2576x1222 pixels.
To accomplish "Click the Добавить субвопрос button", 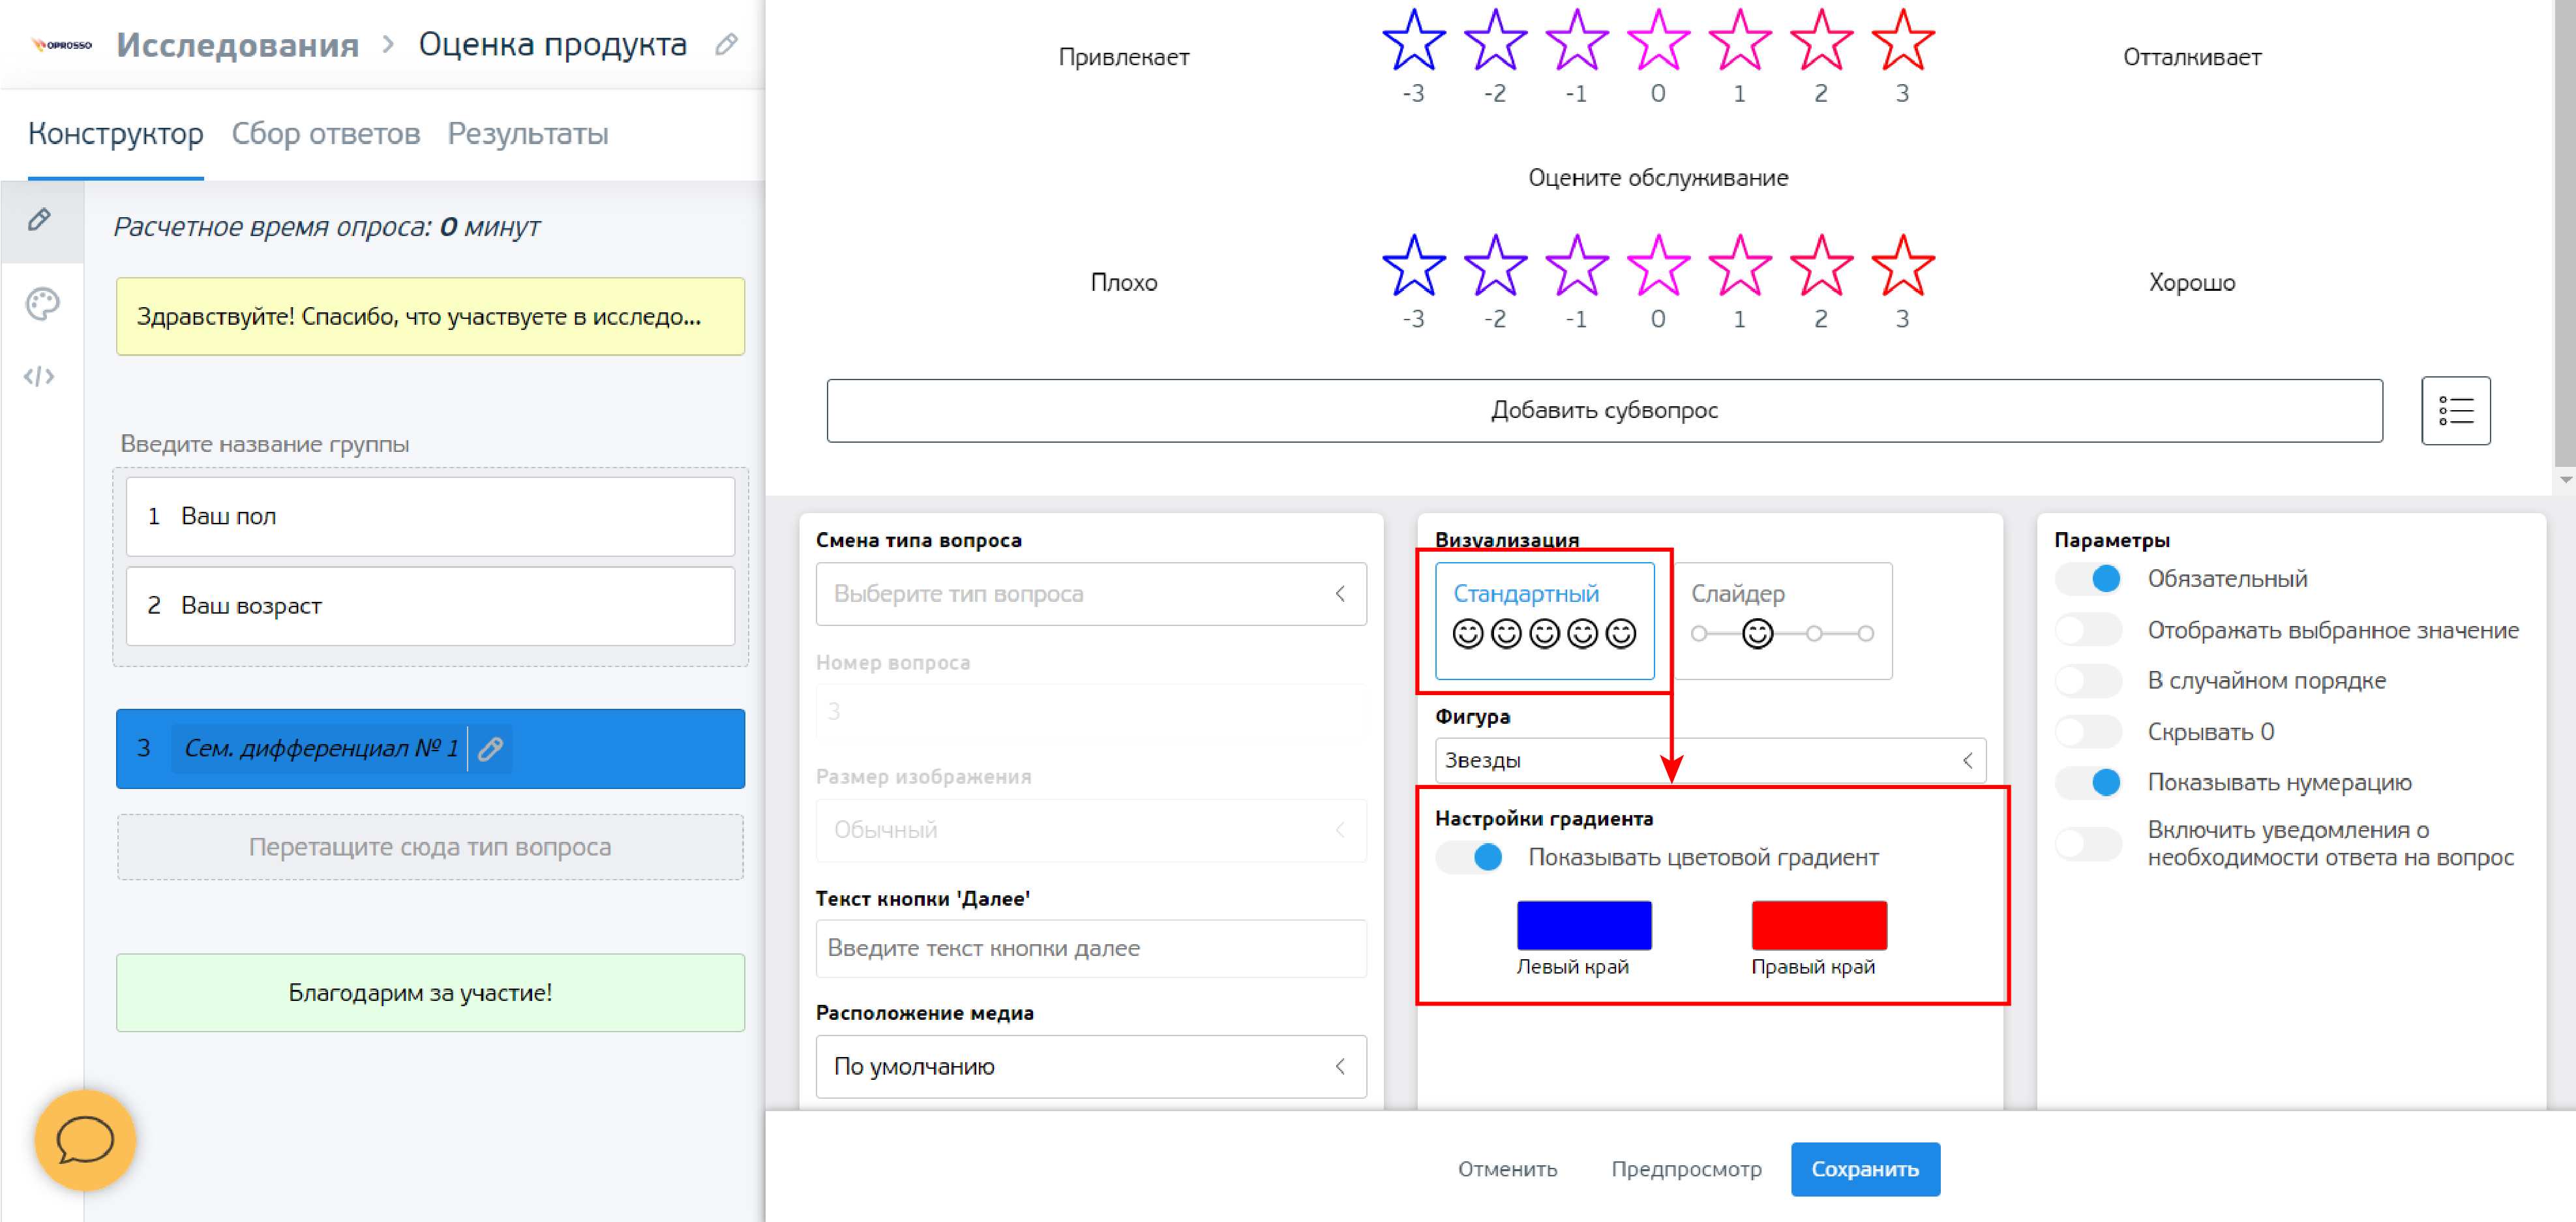I will click(x=1604, y=411).
